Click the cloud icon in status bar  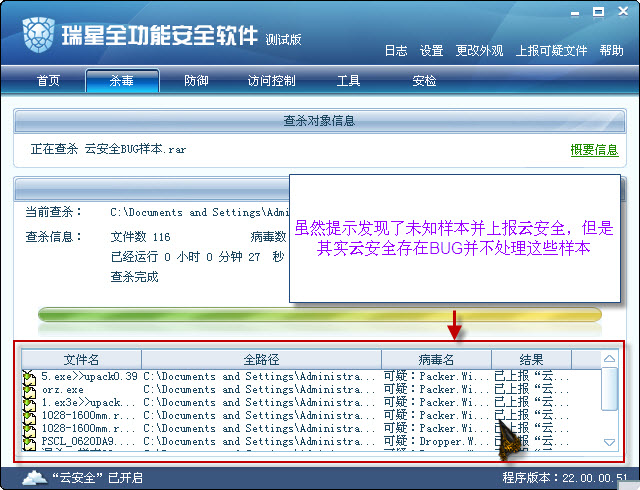click(35, 477)
